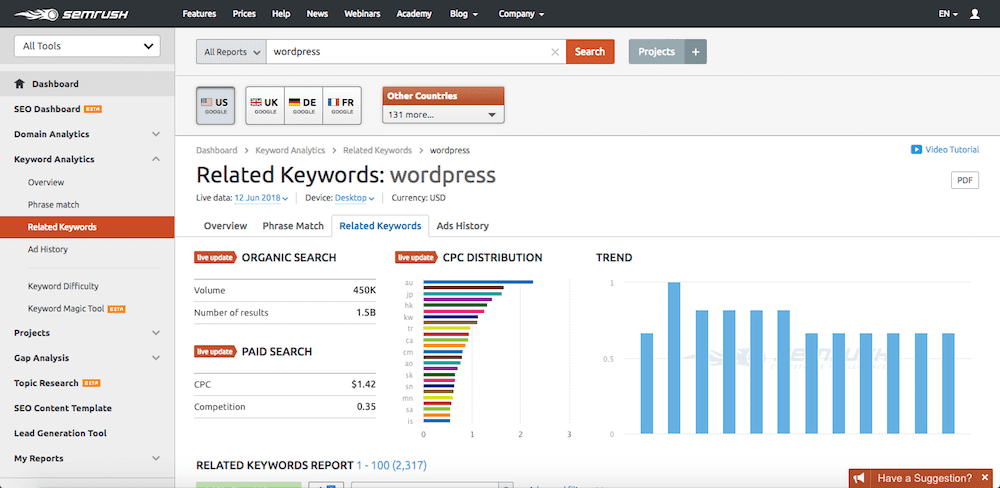Viewport: 1000px width, 488px height.
Task: Open the All Tools dropdown
Action: click(x=87, y=46)
